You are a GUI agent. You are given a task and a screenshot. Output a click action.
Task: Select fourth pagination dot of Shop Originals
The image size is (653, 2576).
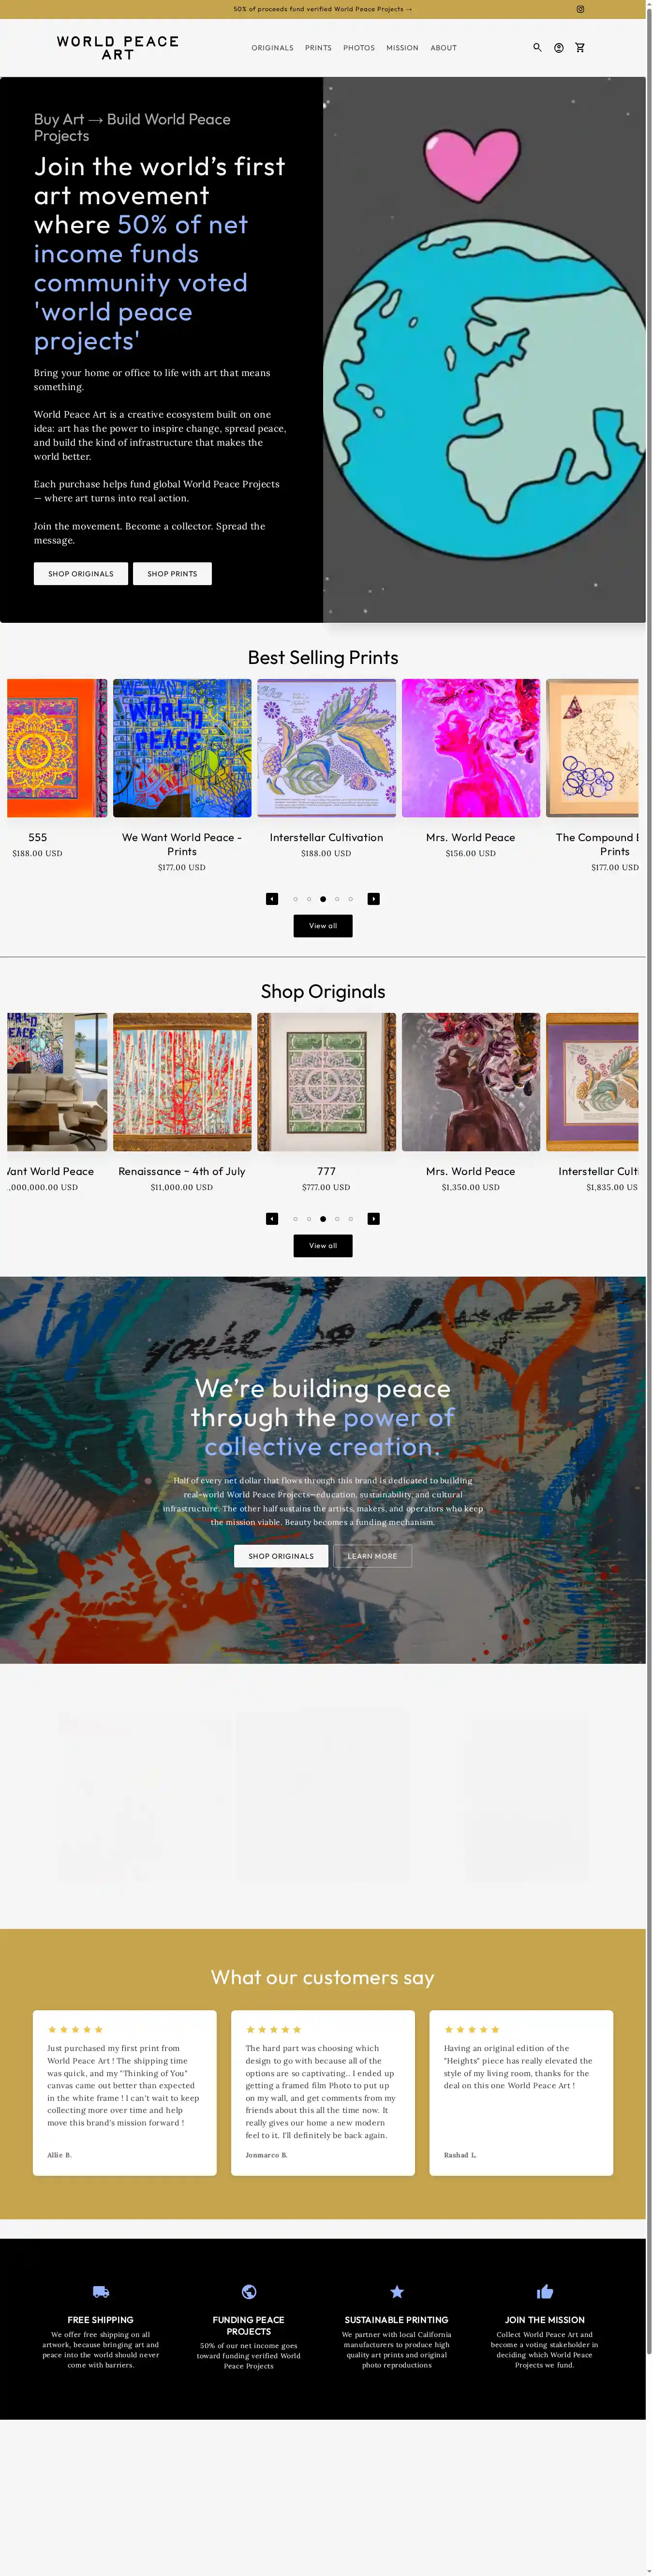click(x=337, y=1219)
